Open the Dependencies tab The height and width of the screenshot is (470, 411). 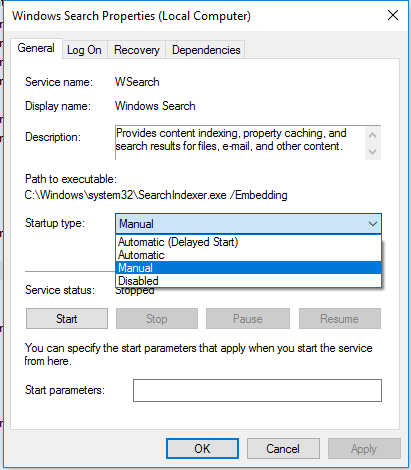click(206, 50)
